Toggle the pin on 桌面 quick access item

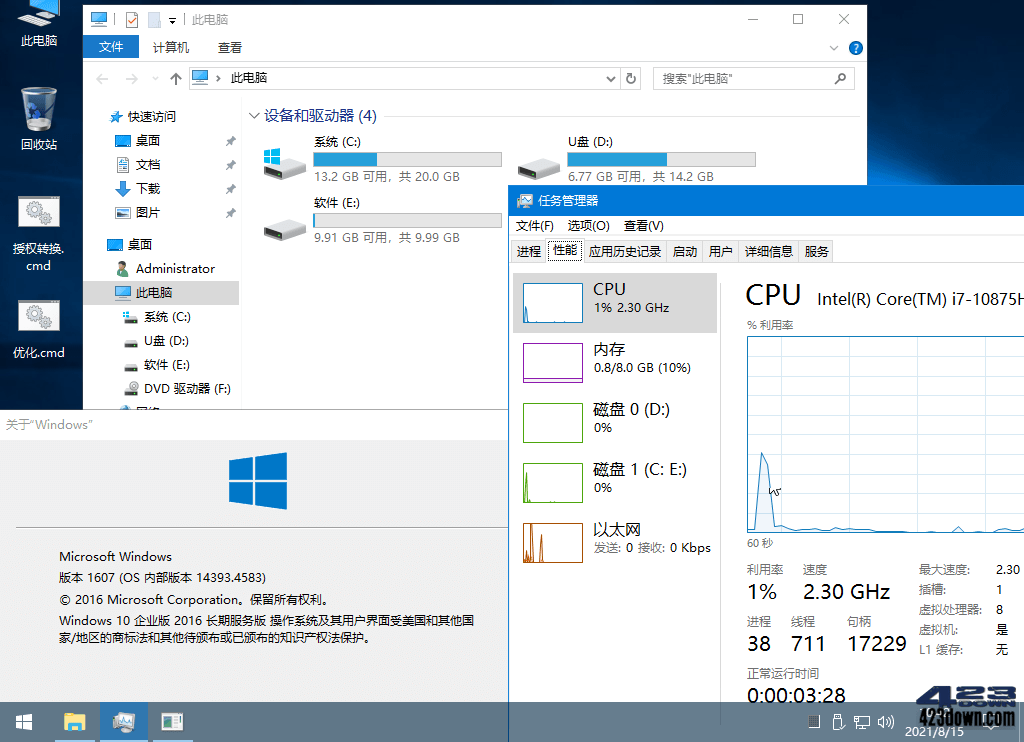pos(230,140)
